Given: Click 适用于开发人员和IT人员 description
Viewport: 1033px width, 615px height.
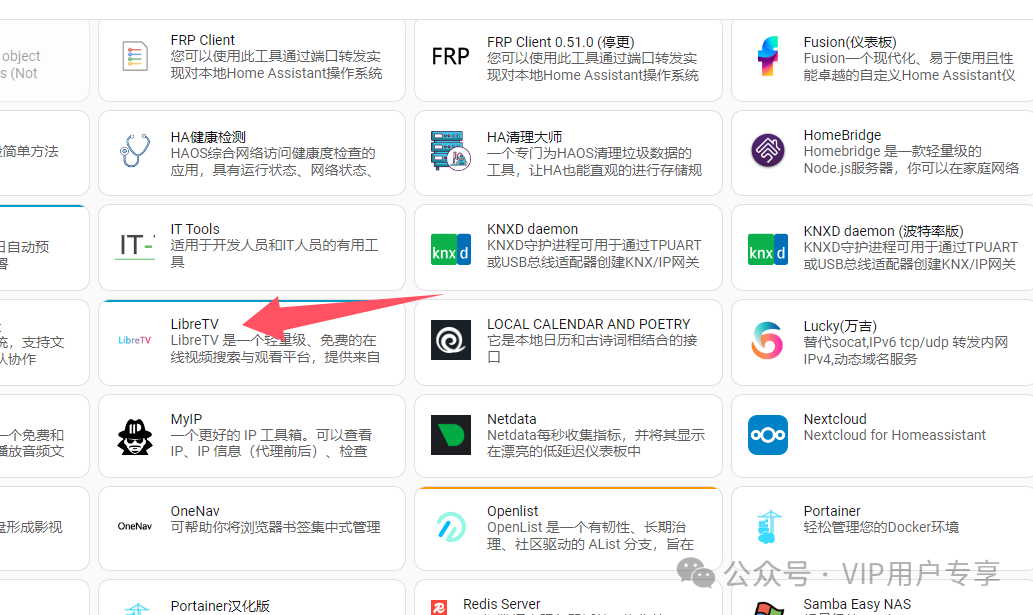Looking at the screenshot, I should point(275,254).
